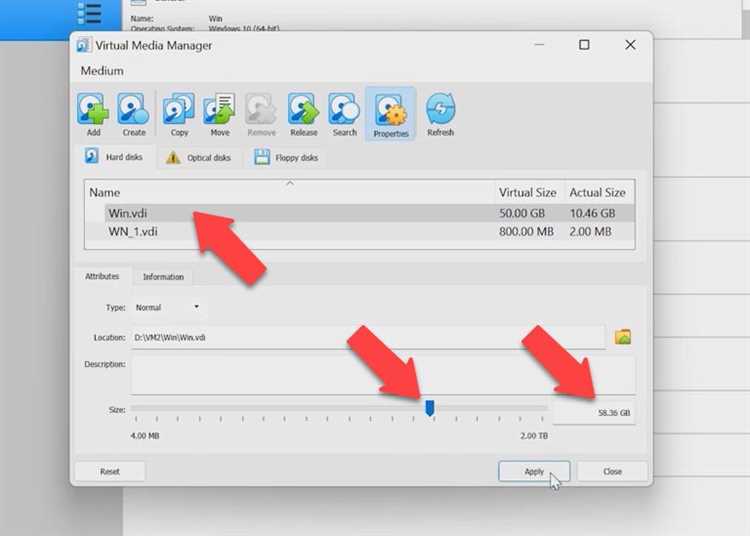Open the Type dropdown set to Normal
750x536 pixels.
[167, 307]
